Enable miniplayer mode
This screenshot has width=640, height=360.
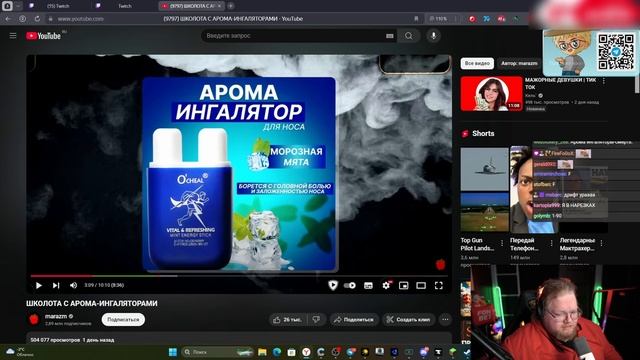click(404, 285)
